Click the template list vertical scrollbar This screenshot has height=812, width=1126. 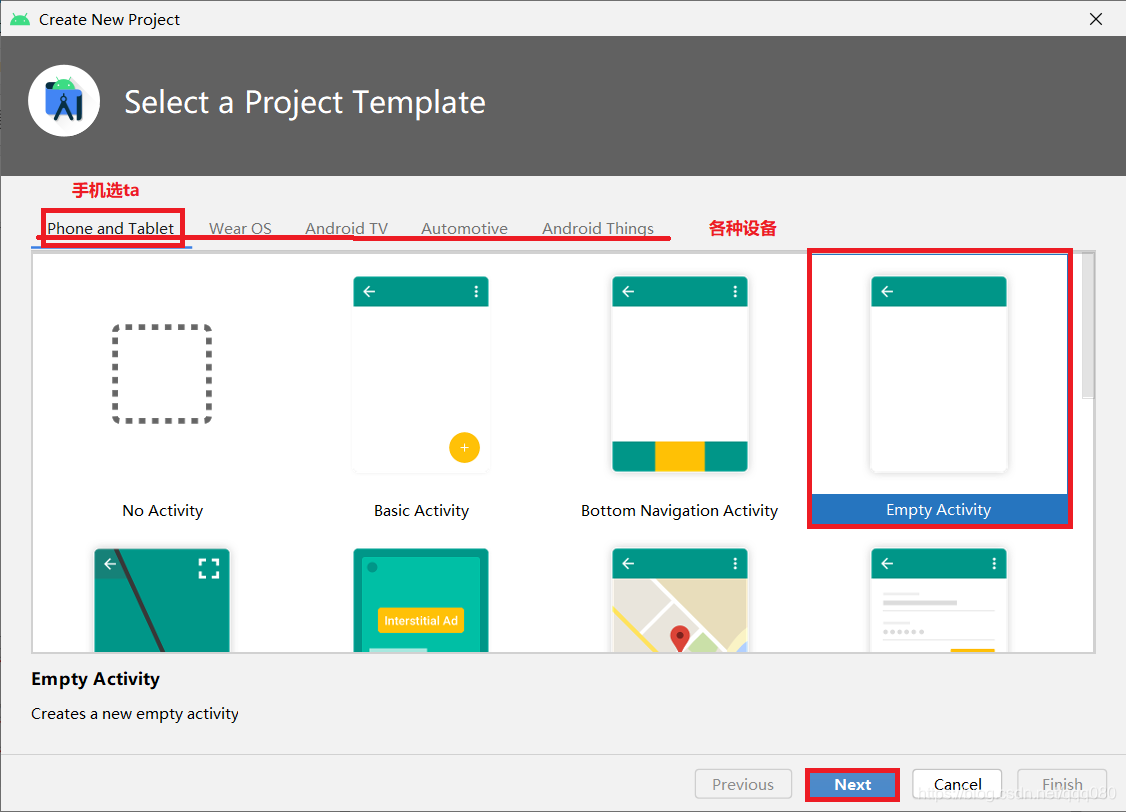coord(1088,326)
